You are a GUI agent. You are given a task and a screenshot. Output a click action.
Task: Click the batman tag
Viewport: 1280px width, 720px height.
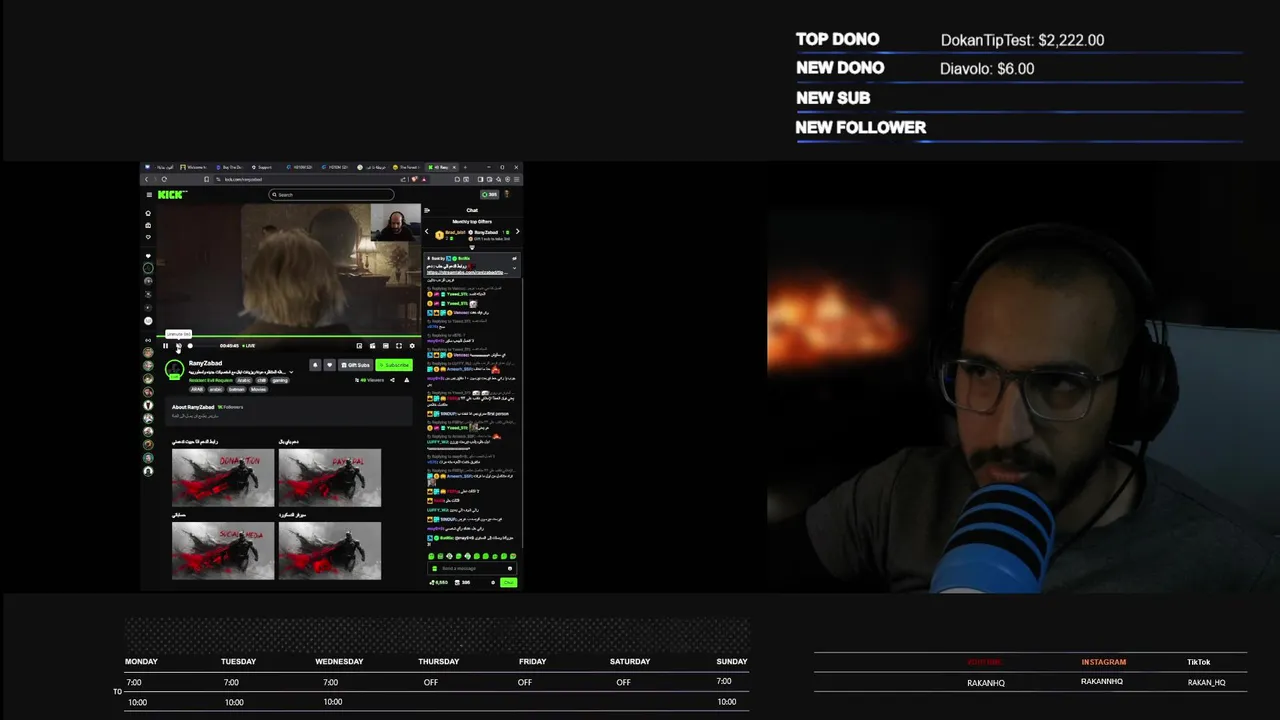[x=237, y=389]
